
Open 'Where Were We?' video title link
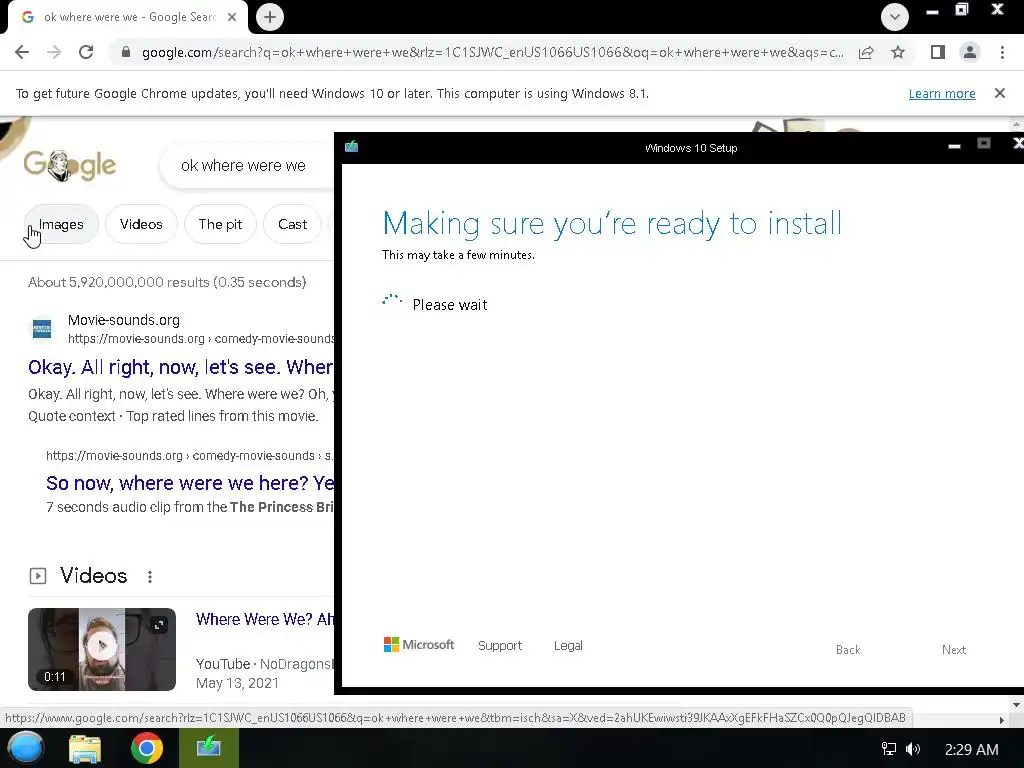[264, 619]
